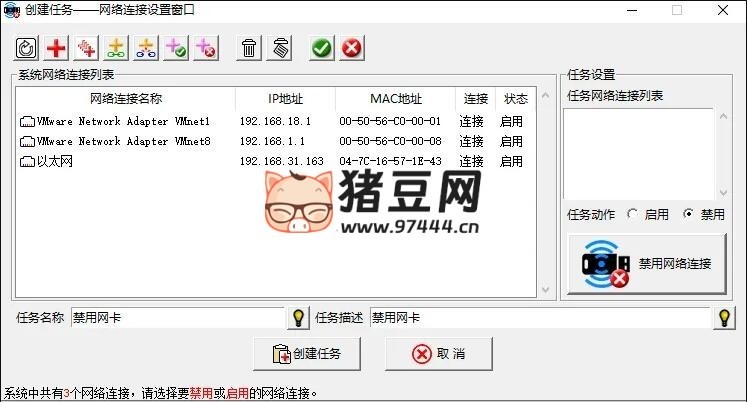Image resolution: width=747 pixels, height=402 pixels.
Task: Click the refresh icon in the toolbar
Action: tap(27, 47)
